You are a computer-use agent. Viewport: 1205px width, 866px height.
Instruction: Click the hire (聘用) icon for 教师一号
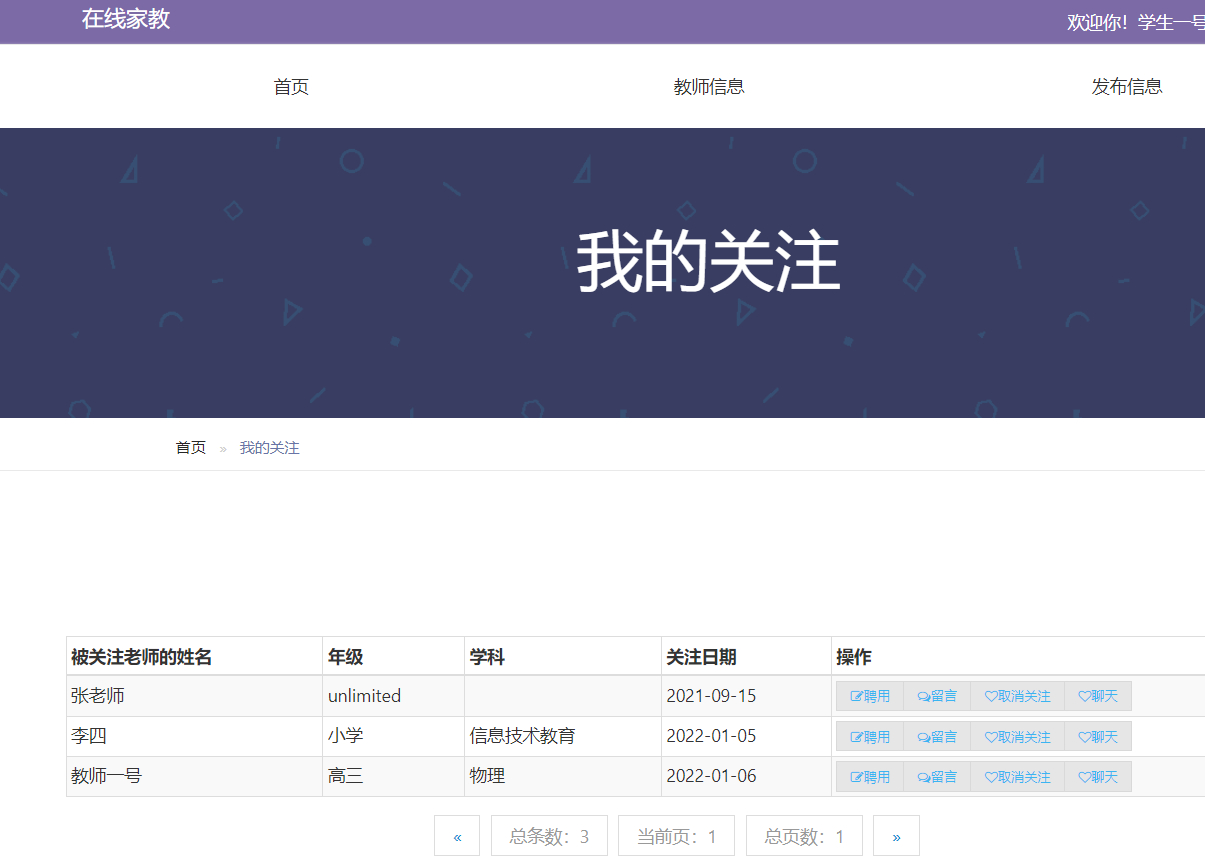[x=869, y=776]
